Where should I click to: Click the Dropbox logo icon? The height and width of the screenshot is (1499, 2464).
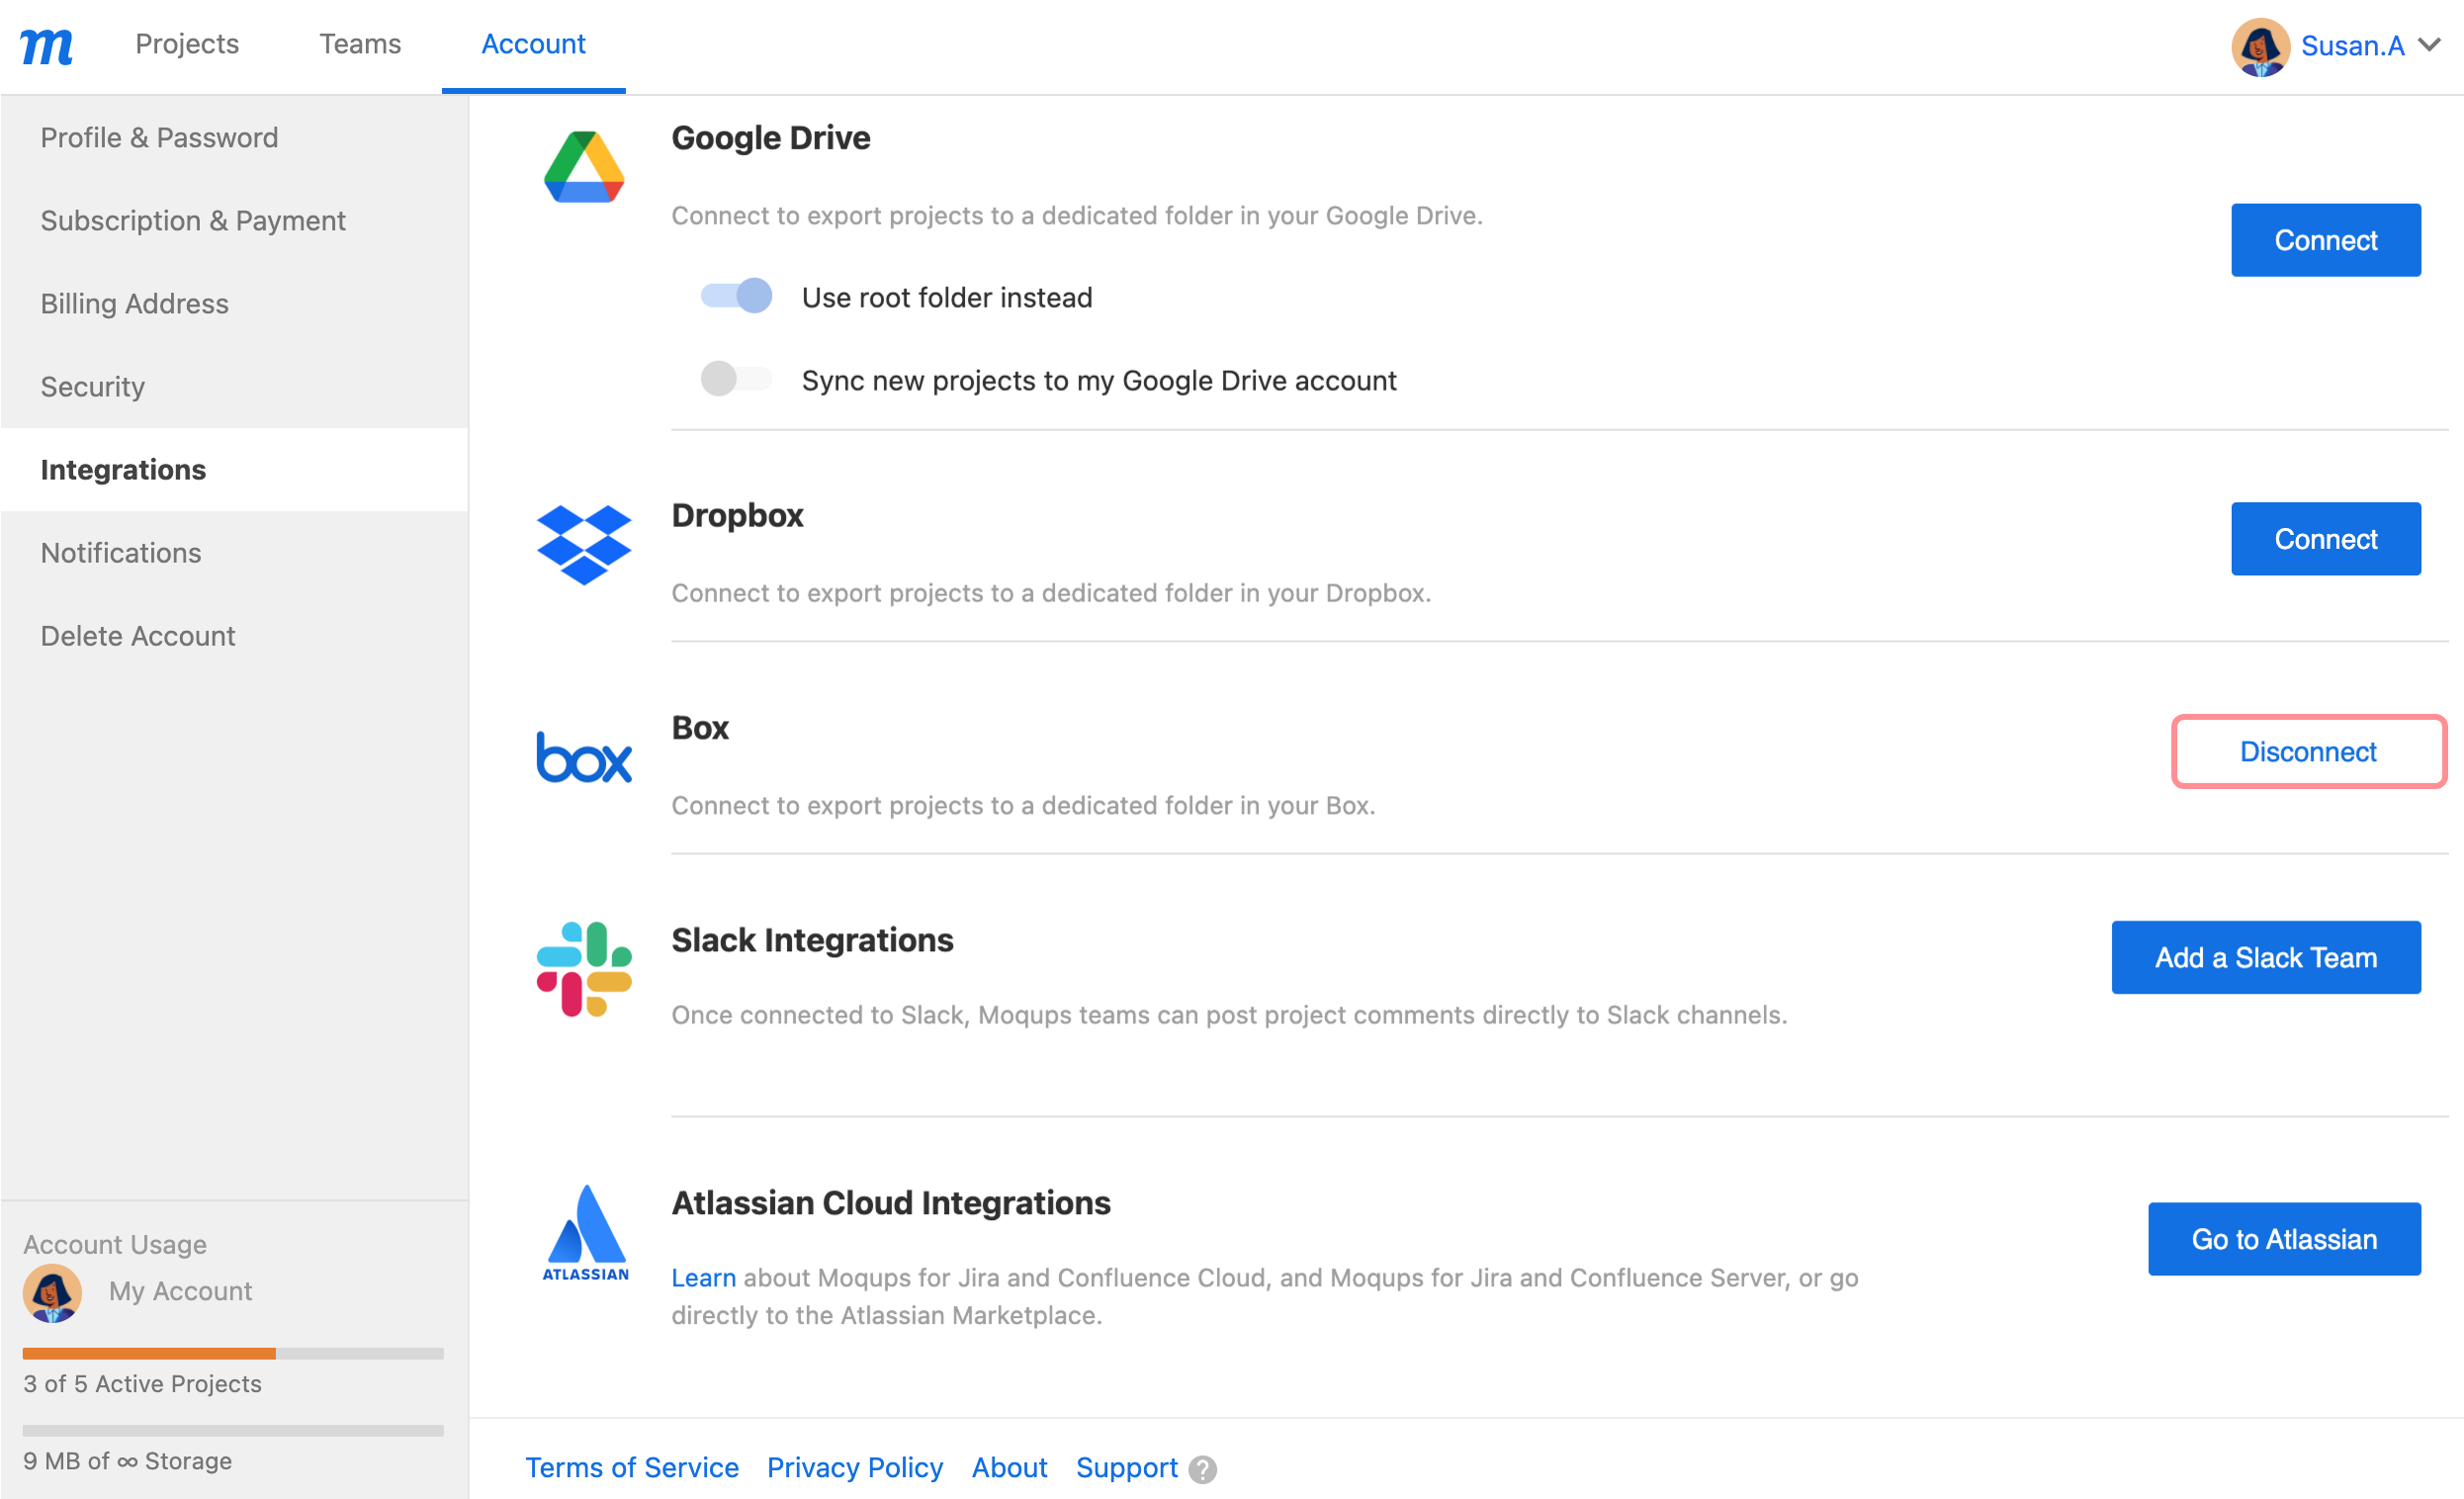pos(584,544)
